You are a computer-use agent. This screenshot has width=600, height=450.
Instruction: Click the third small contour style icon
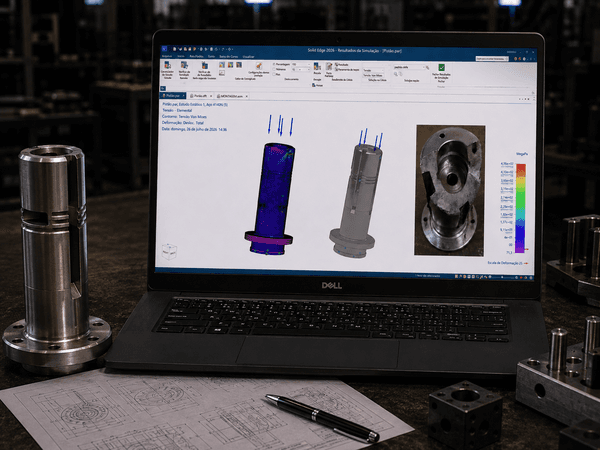239,65
